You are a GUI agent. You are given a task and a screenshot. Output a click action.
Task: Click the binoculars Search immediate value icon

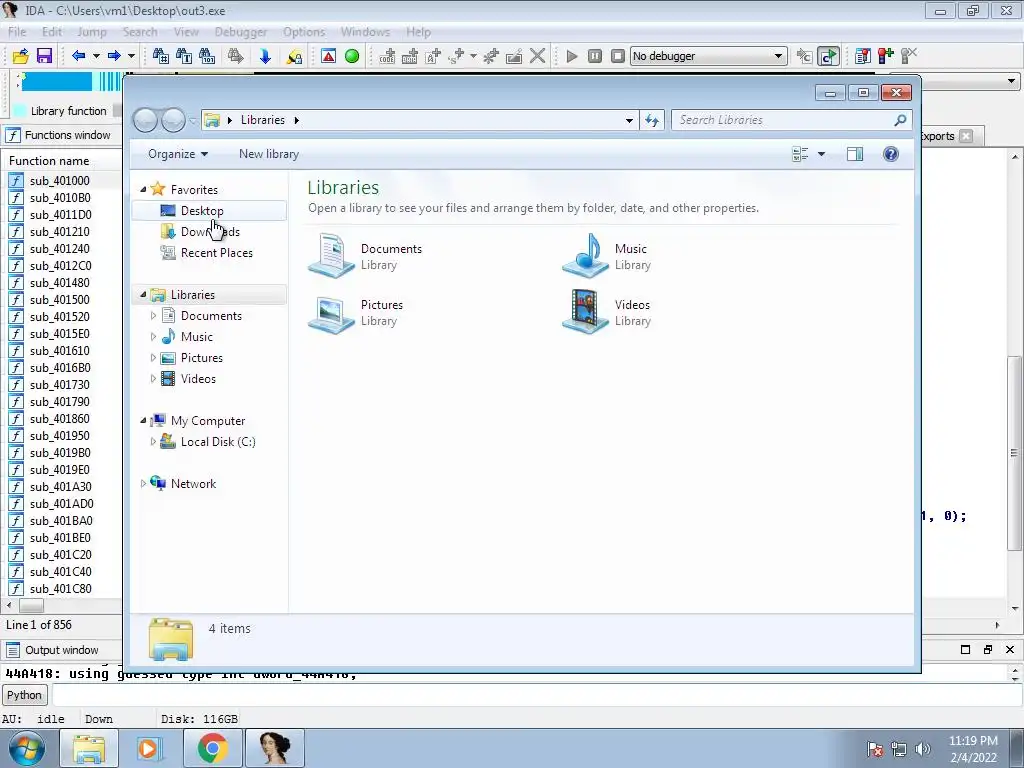coord(161,56)
